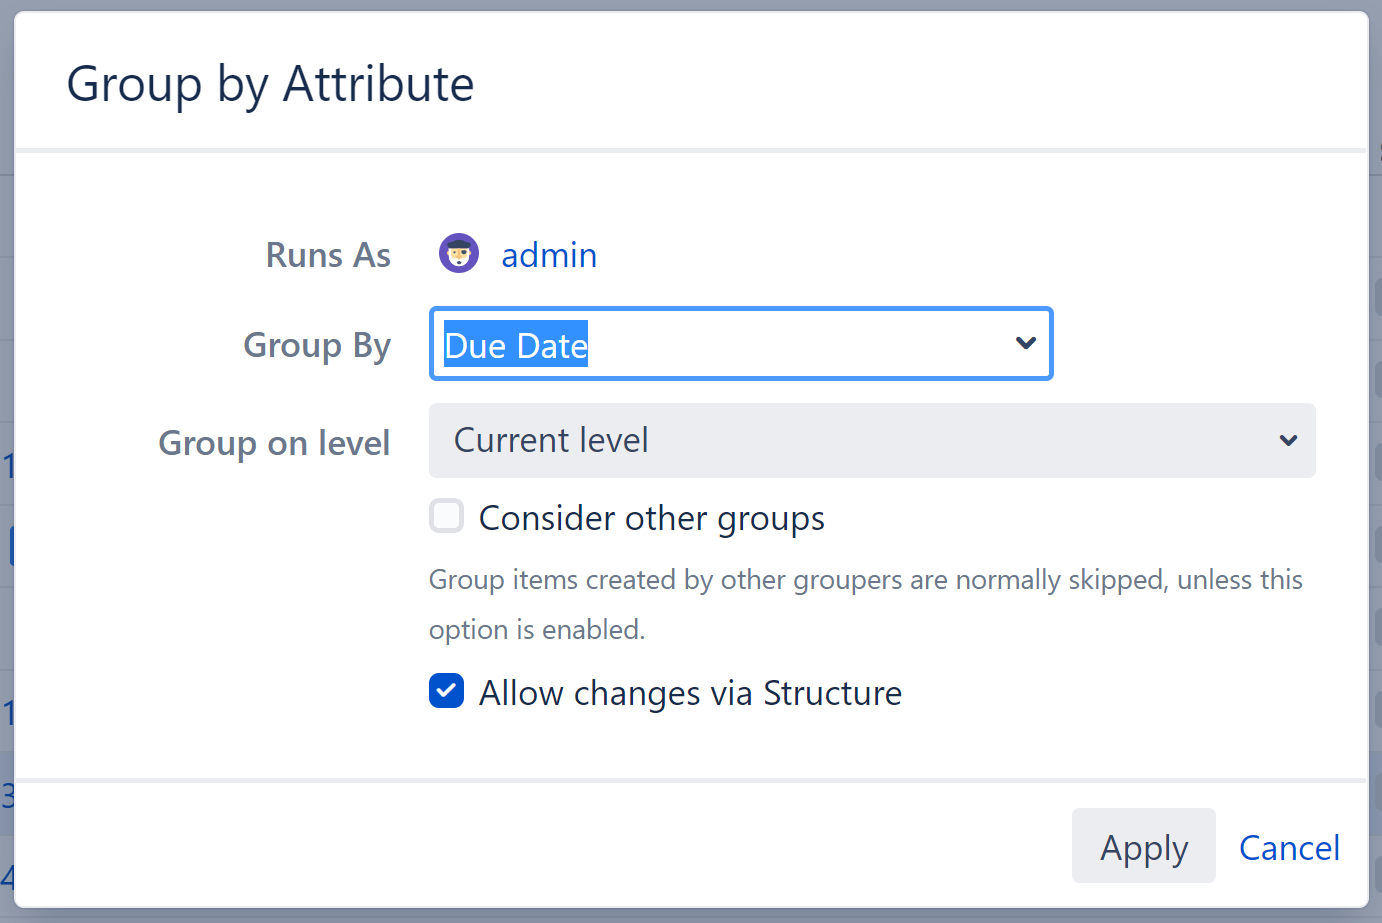Click the Allow changes via Structure label text
The image size is (1382, 923).
pos(690,692)
